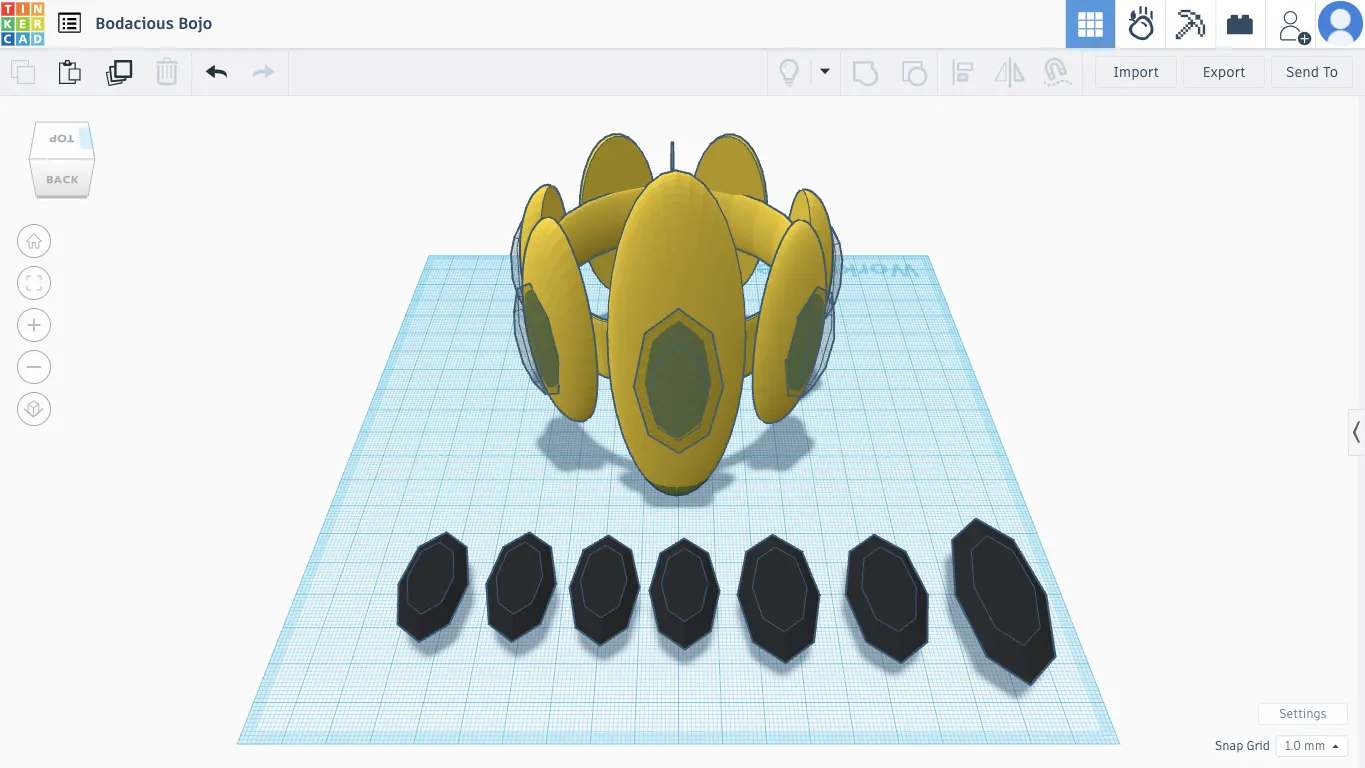1365x768 pixels.
Task: Open the visibility options dropdown arrow
Action: (825, 71)
